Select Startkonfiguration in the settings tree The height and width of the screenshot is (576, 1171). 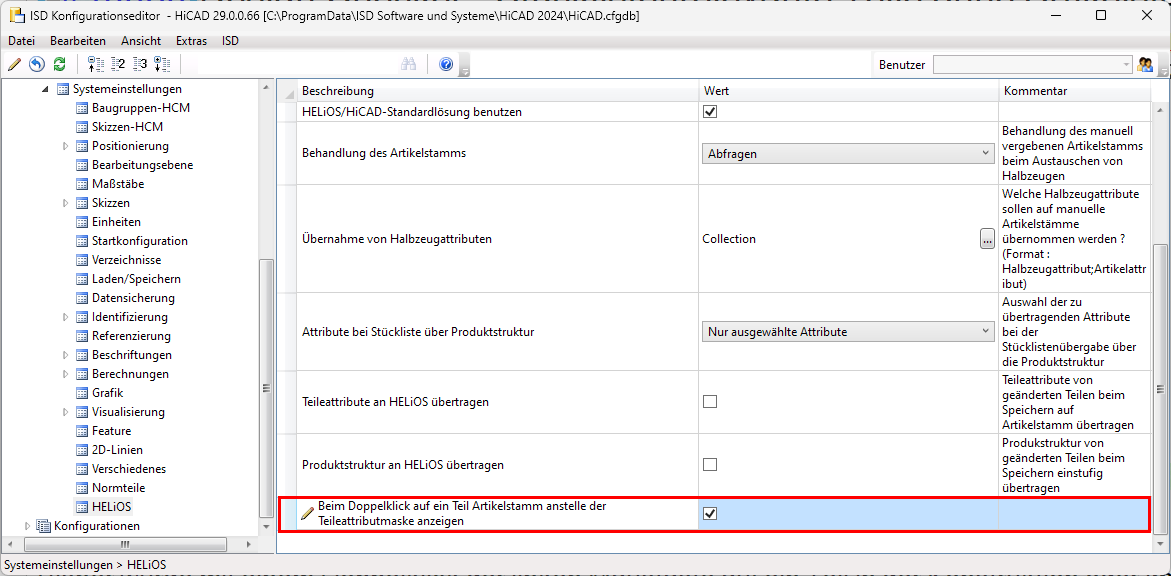[x=139, y=241]
